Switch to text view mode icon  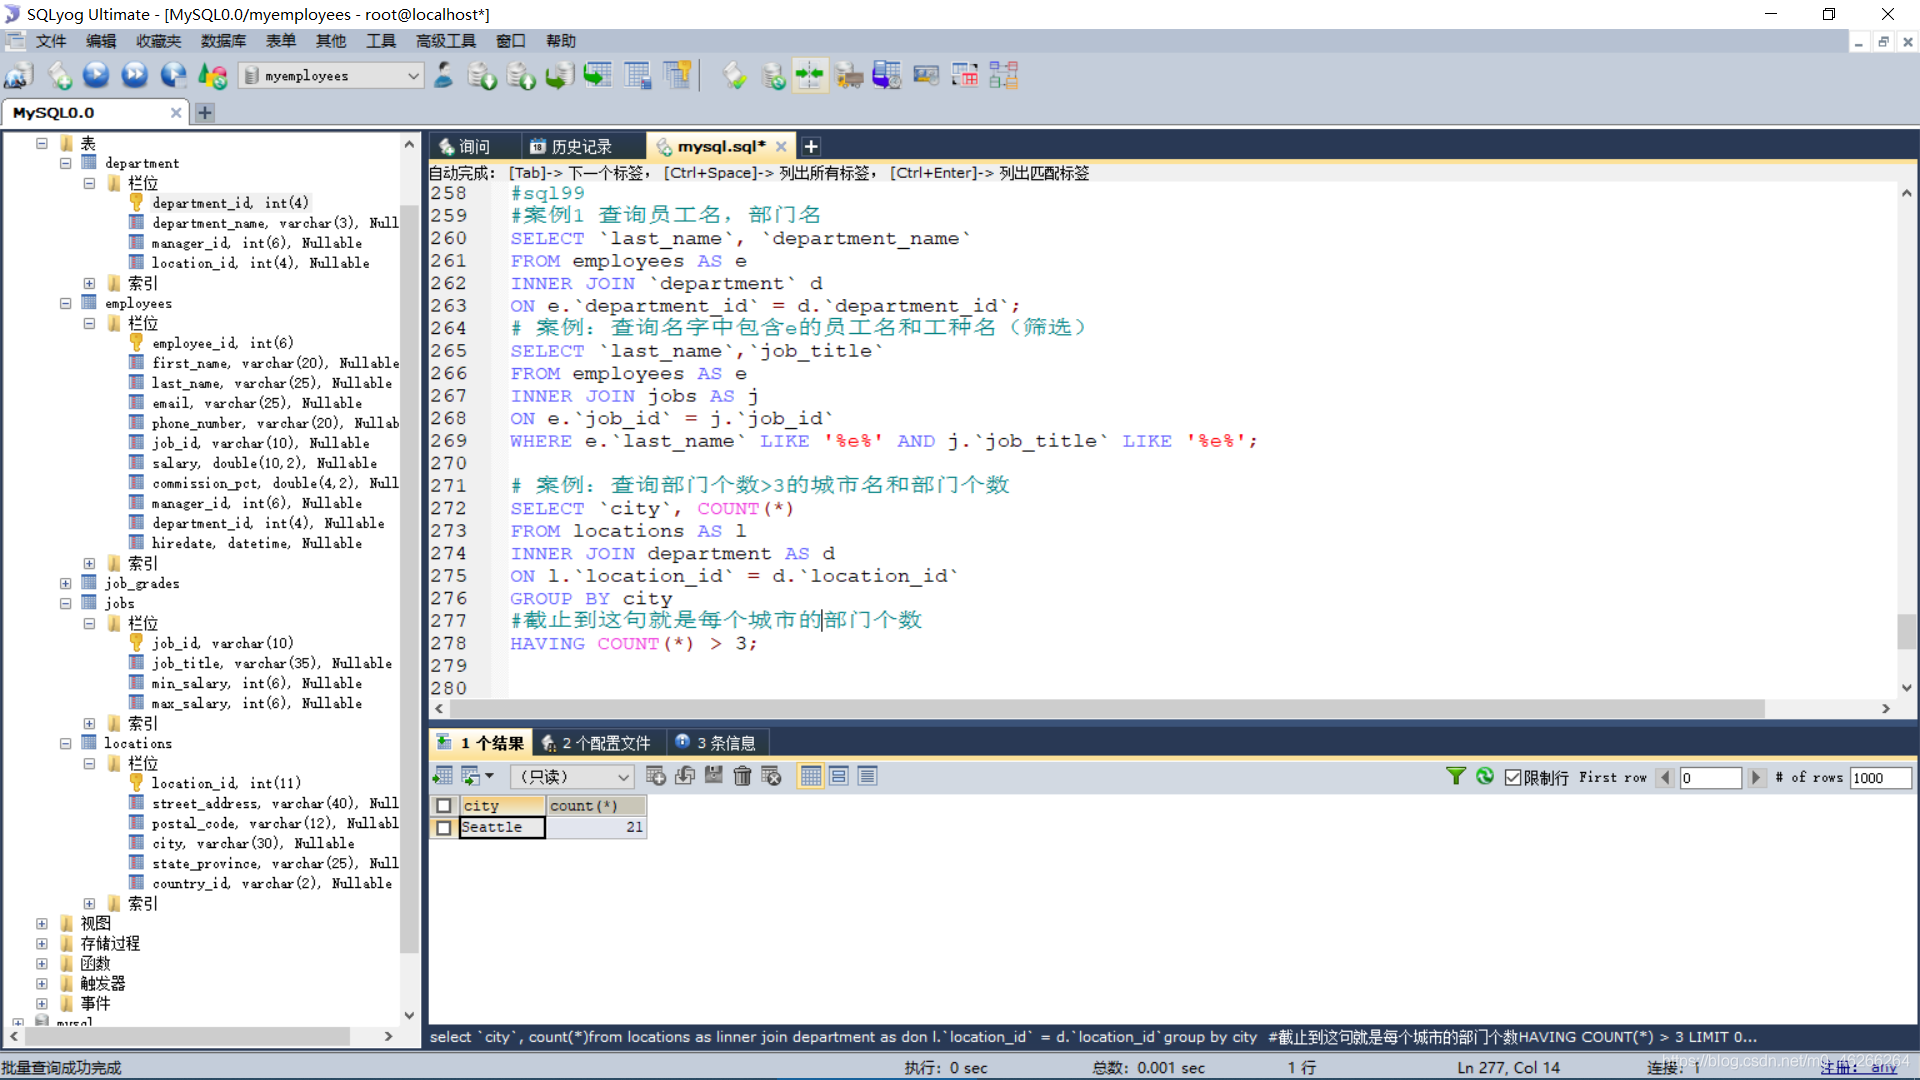click(x=868, y=776)
